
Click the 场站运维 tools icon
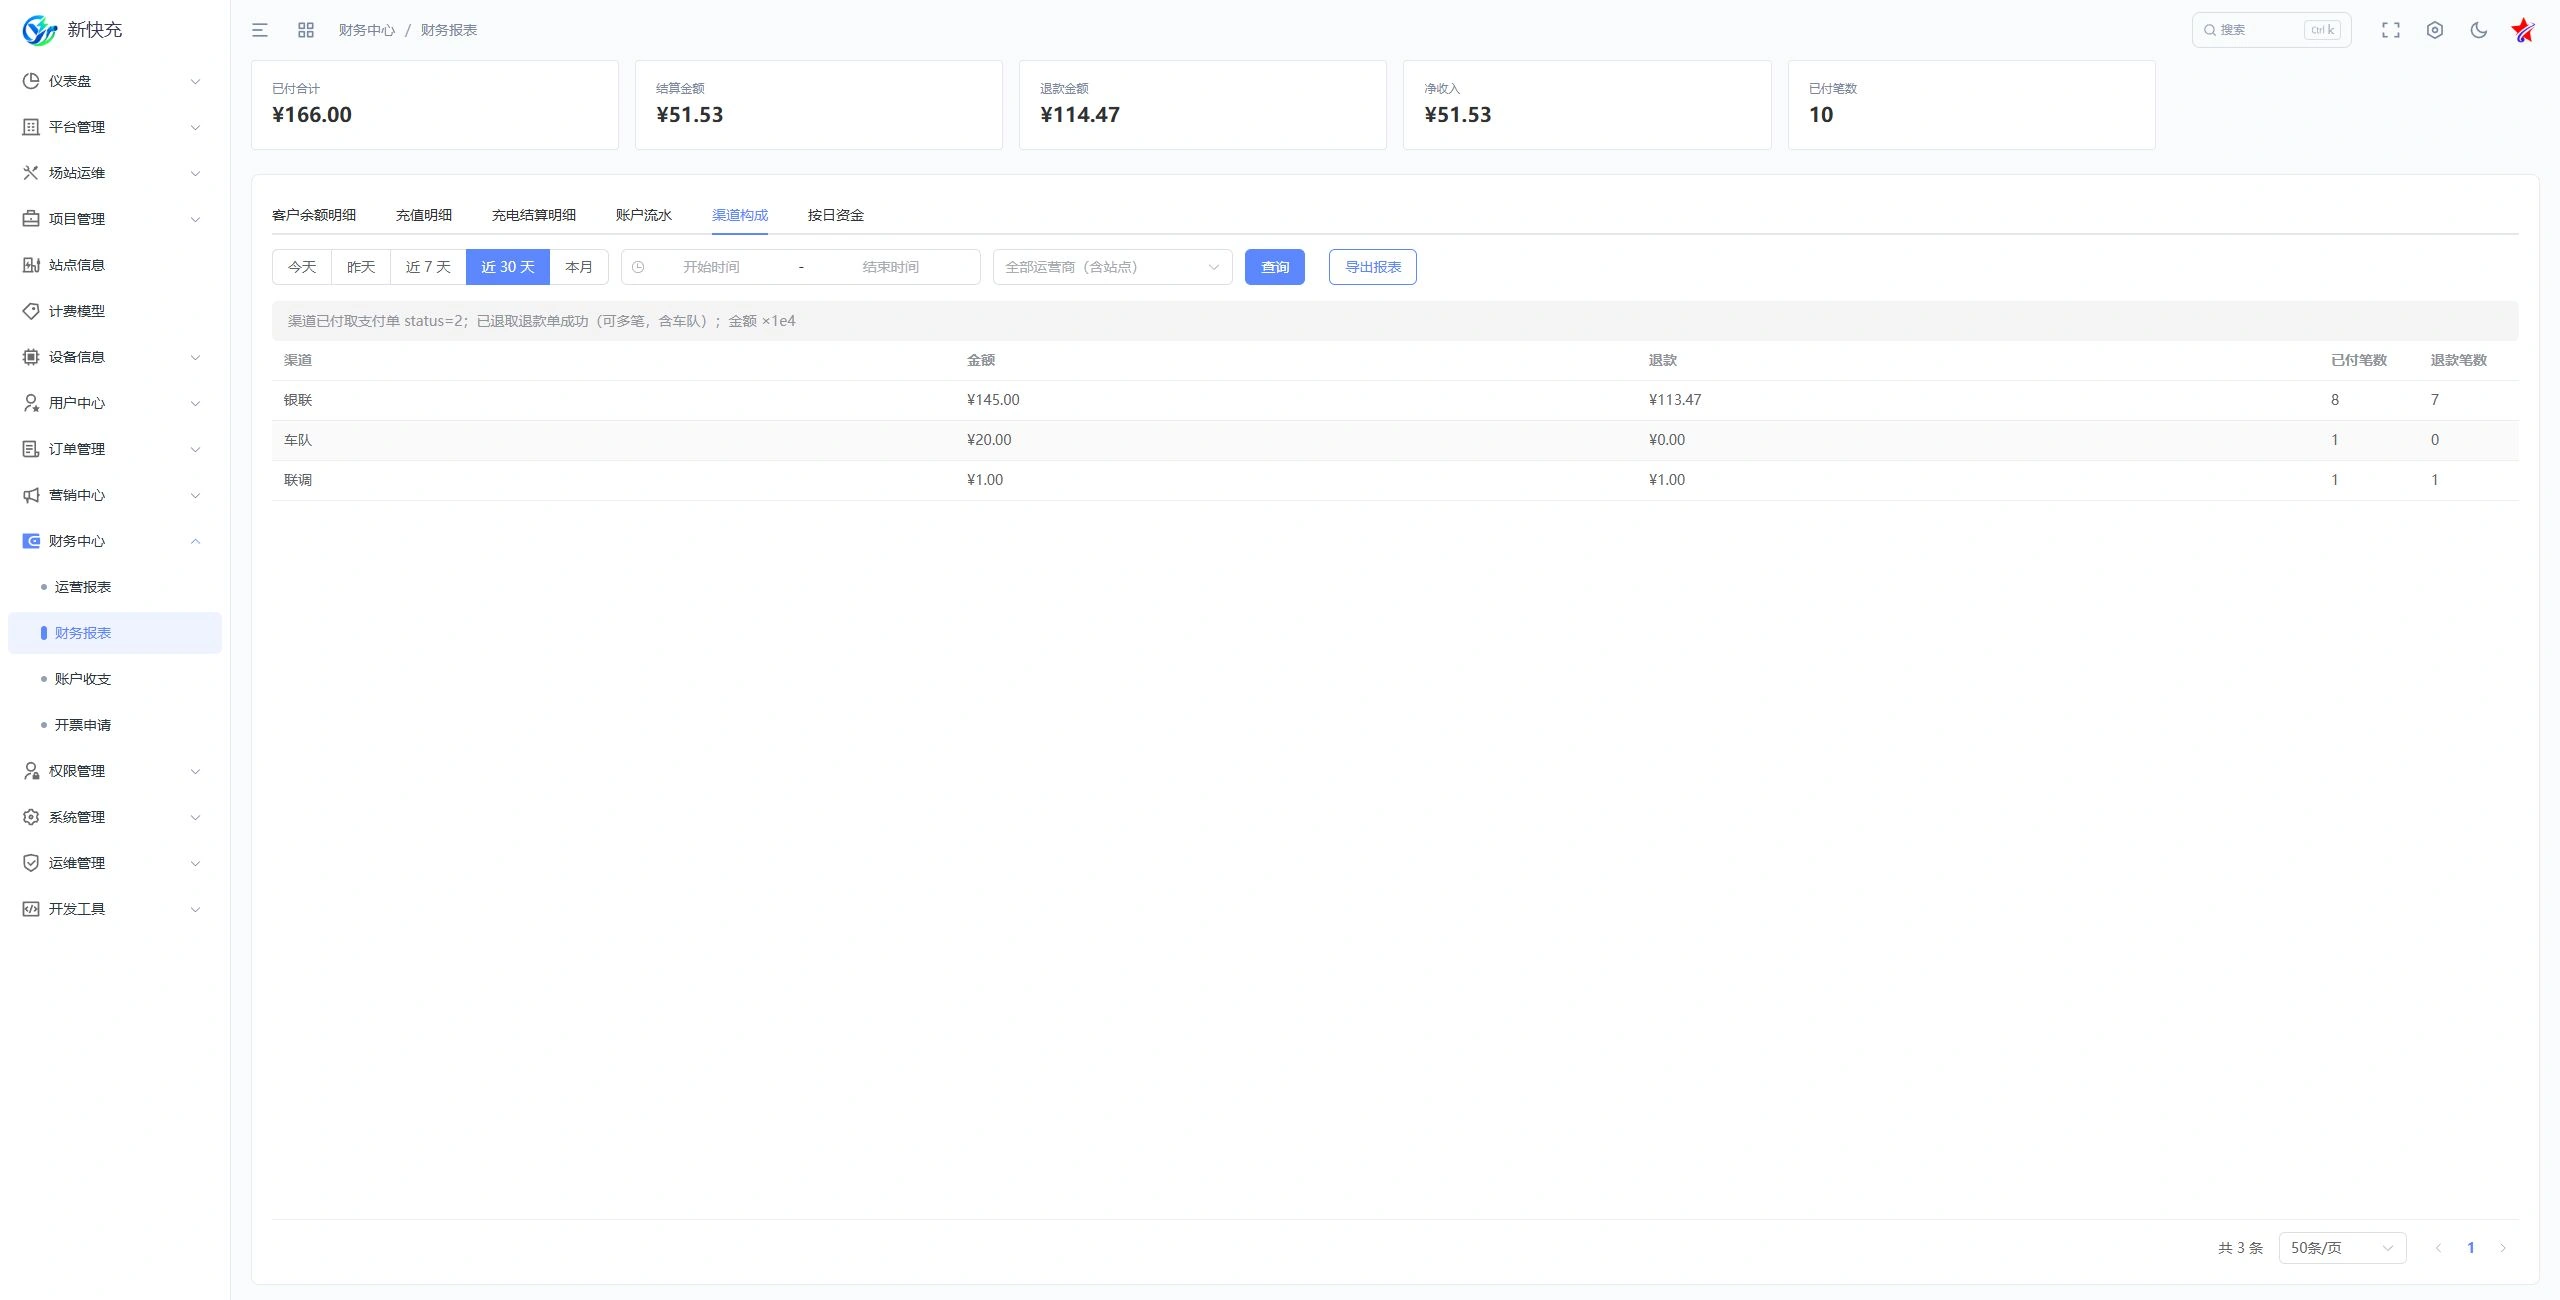(31, 173)
